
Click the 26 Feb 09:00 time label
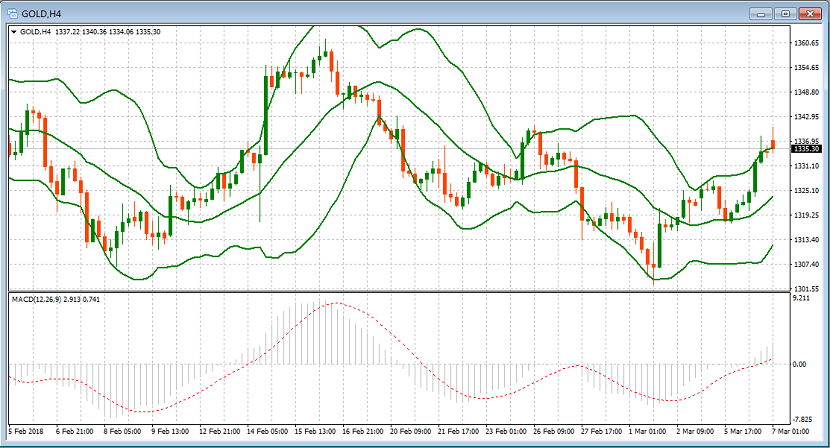(x=554, y=432)
